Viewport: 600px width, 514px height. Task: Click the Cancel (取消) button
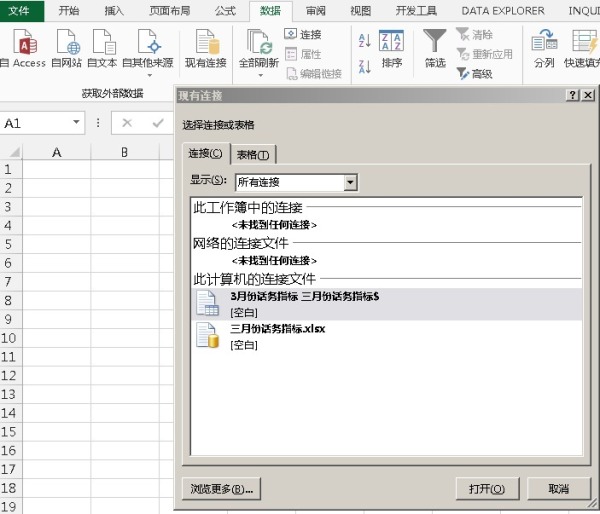[x=559, y=489]
